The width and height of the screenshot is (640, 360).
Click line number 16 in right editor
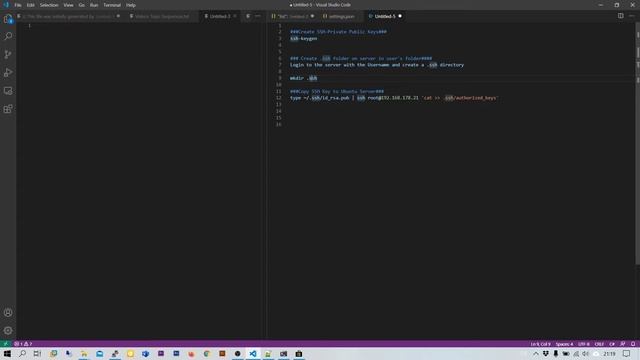click(x=278, y=124)
